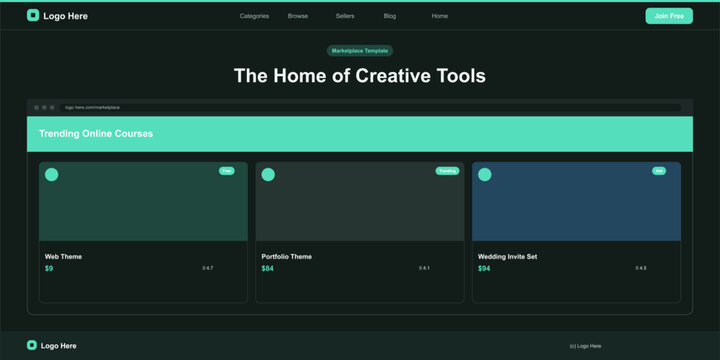Open the Blog nav link

[x=390, y=16]
